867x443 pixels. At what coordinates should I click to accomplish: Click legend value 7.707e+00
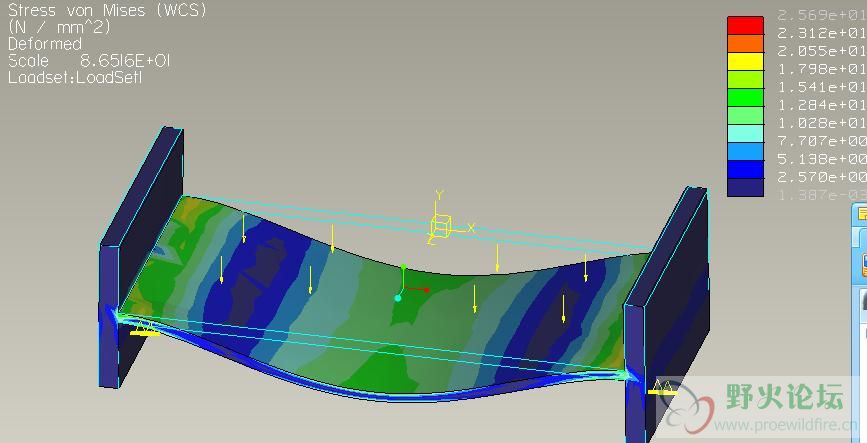822,140
